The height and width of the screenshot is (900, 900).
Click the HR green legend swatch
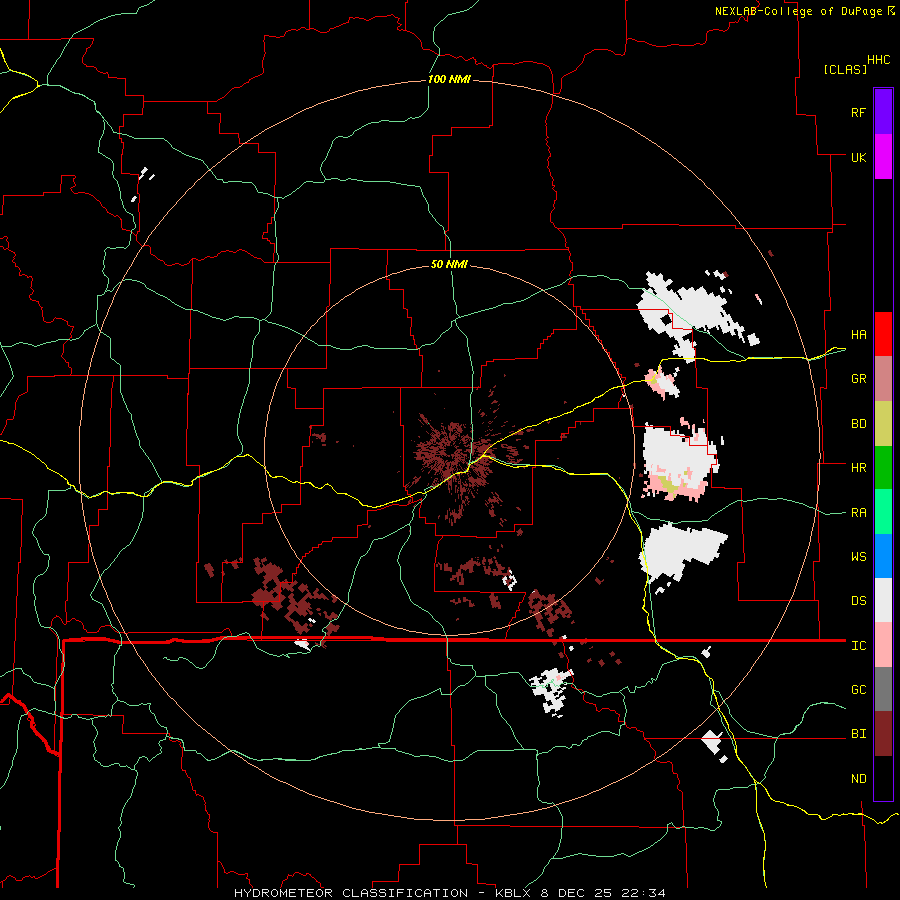click(883, 468)
